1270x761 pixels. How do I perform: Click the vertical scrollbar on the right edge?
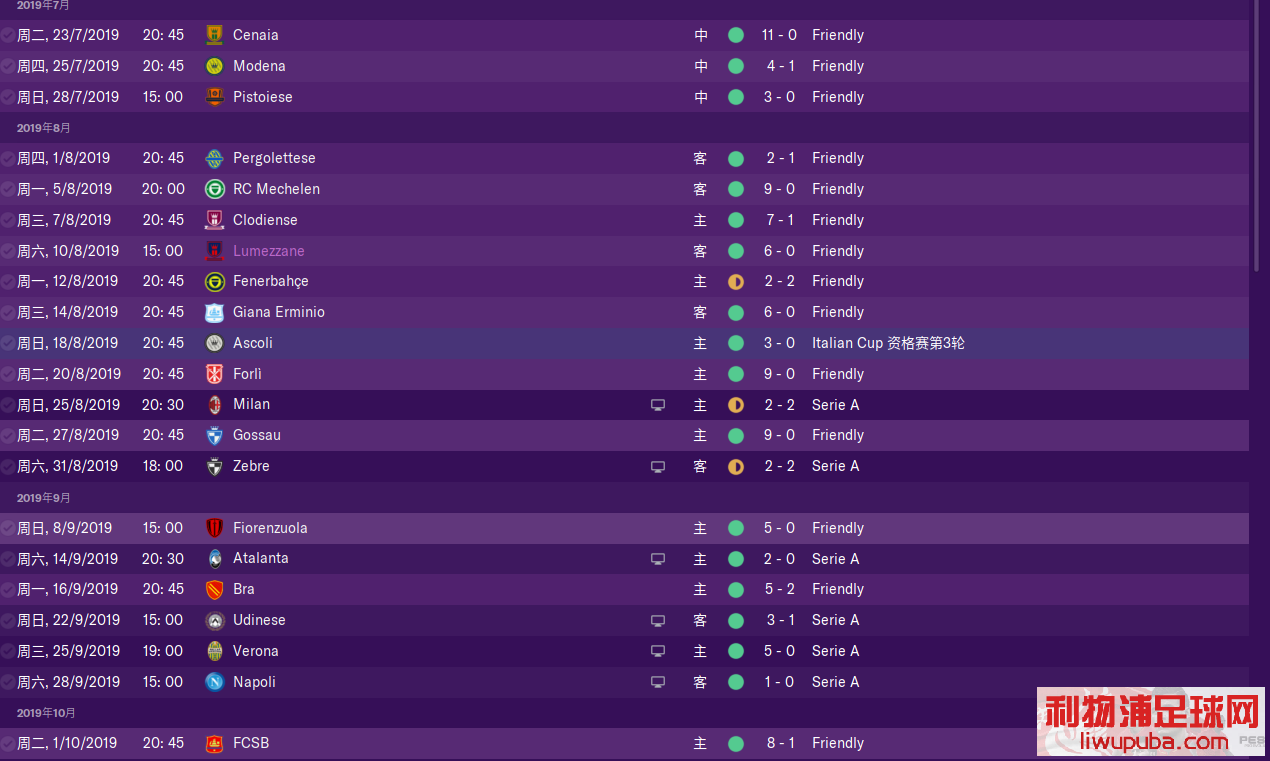[x=1258, y=135]
